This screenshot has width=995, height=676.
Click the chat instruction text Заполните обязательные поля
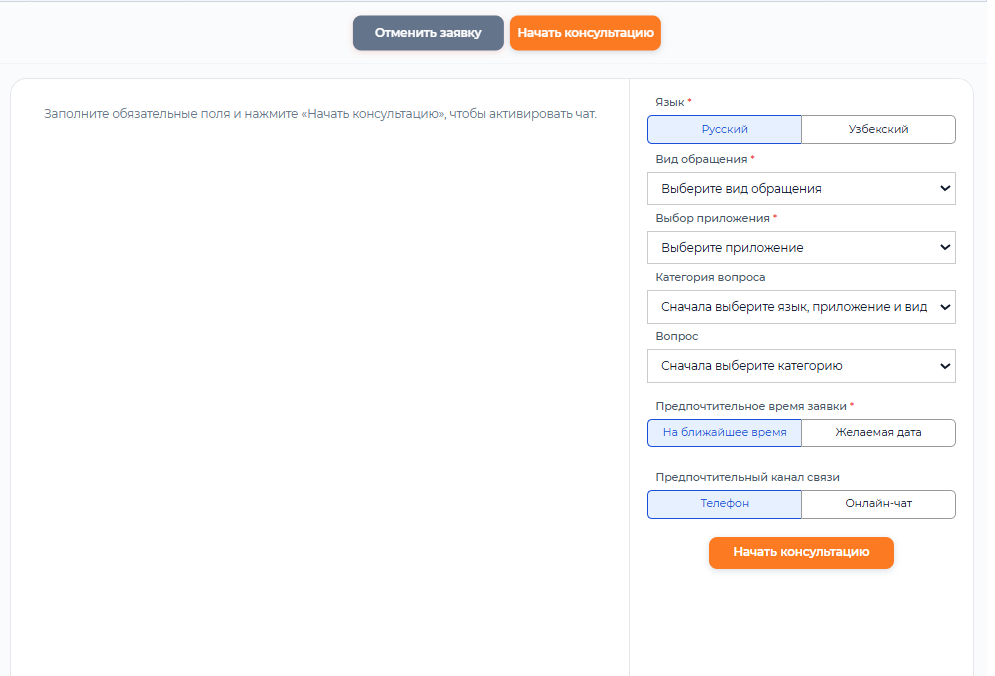(320, 114)
